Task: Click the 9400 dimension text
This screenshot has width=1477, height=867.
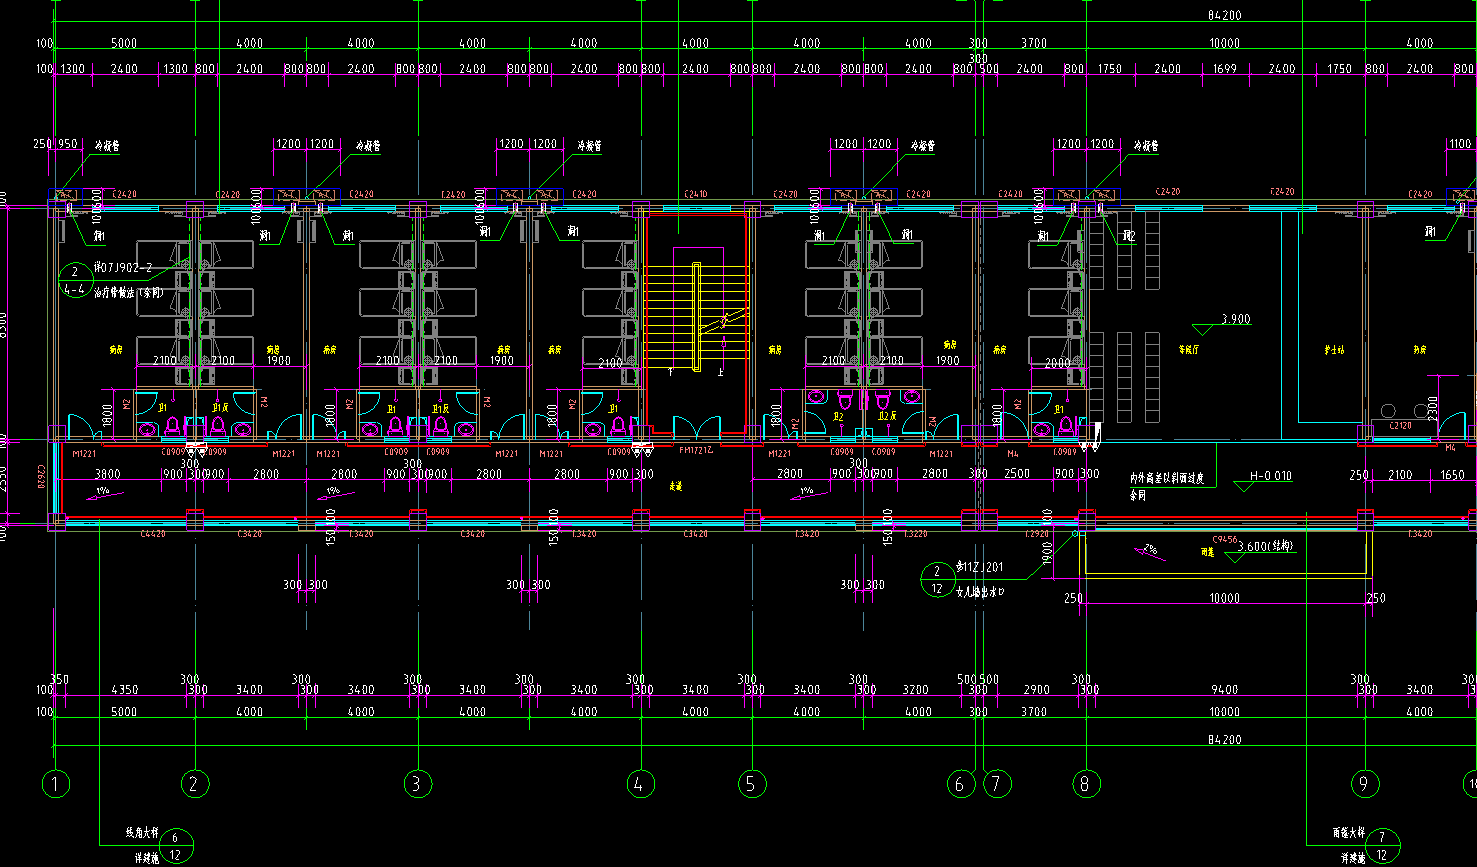Action: 1224,690
